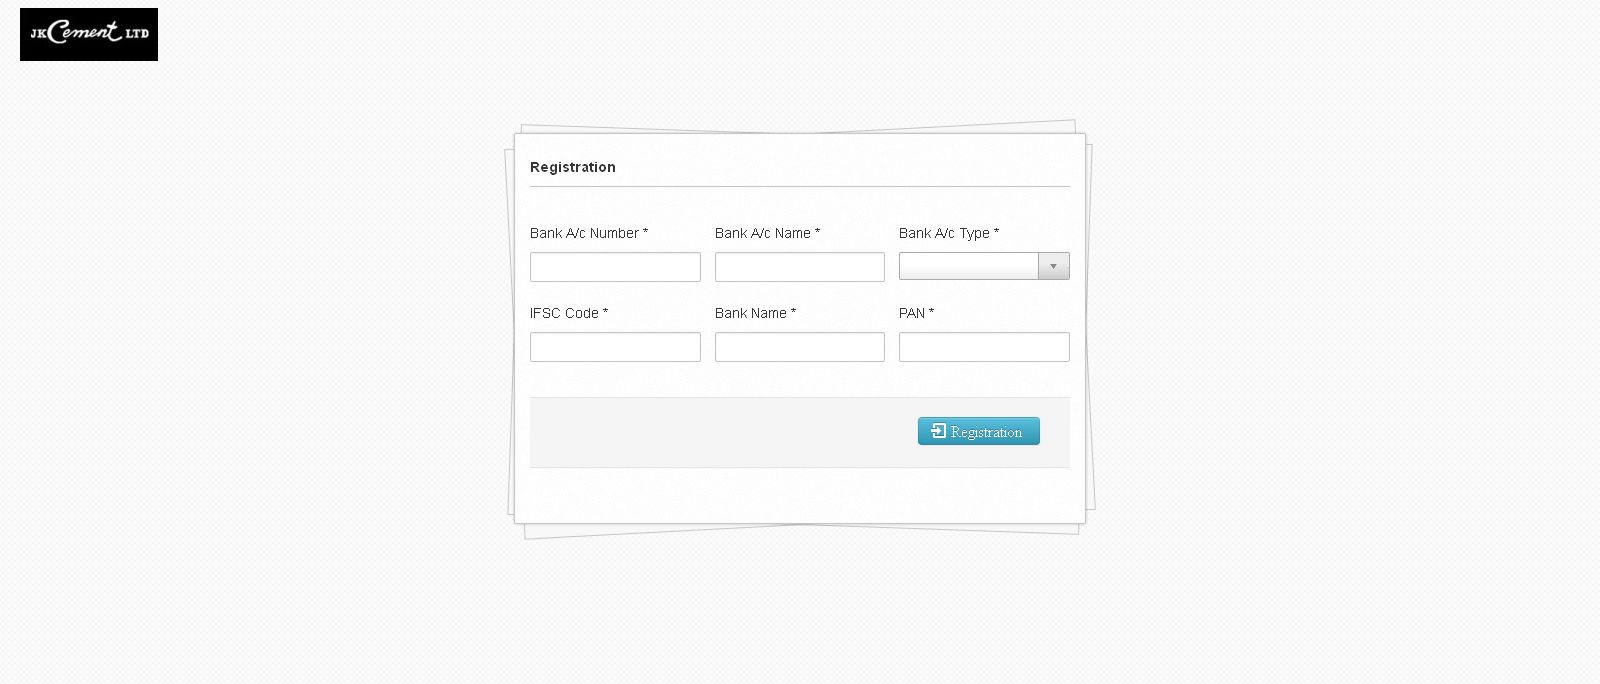Click the "Bank A/c Name *" label
This screenshot has width=1600, height=684.
(x=767, y=233)
